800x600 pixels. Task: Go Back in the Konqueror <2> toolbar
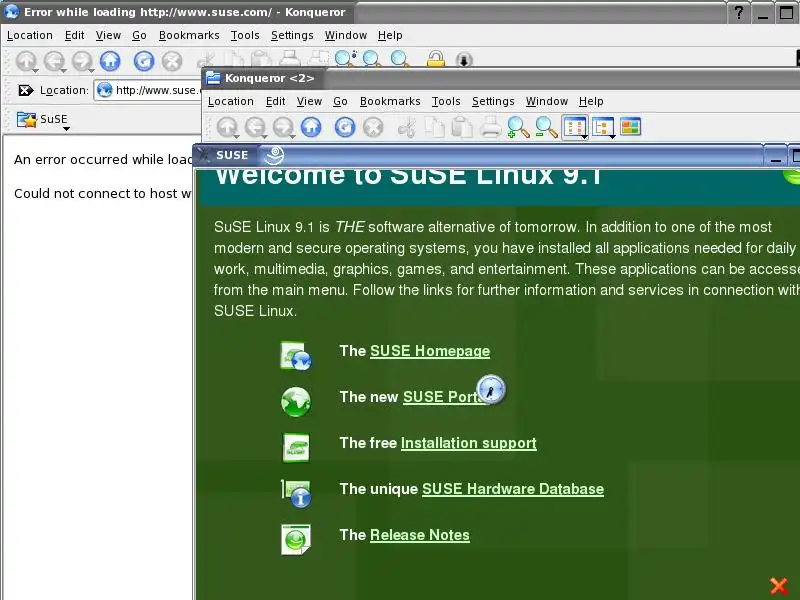[255, 127]
